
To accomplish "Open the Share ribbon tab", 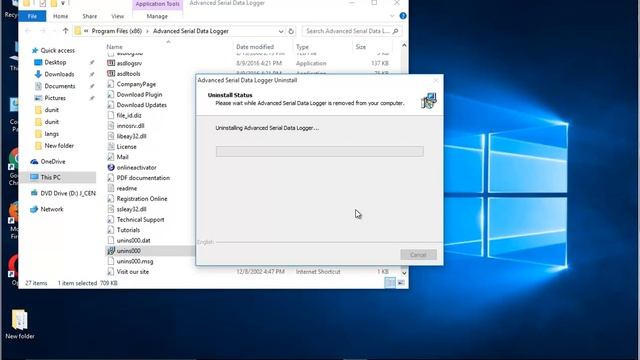I will pos(90,16).
